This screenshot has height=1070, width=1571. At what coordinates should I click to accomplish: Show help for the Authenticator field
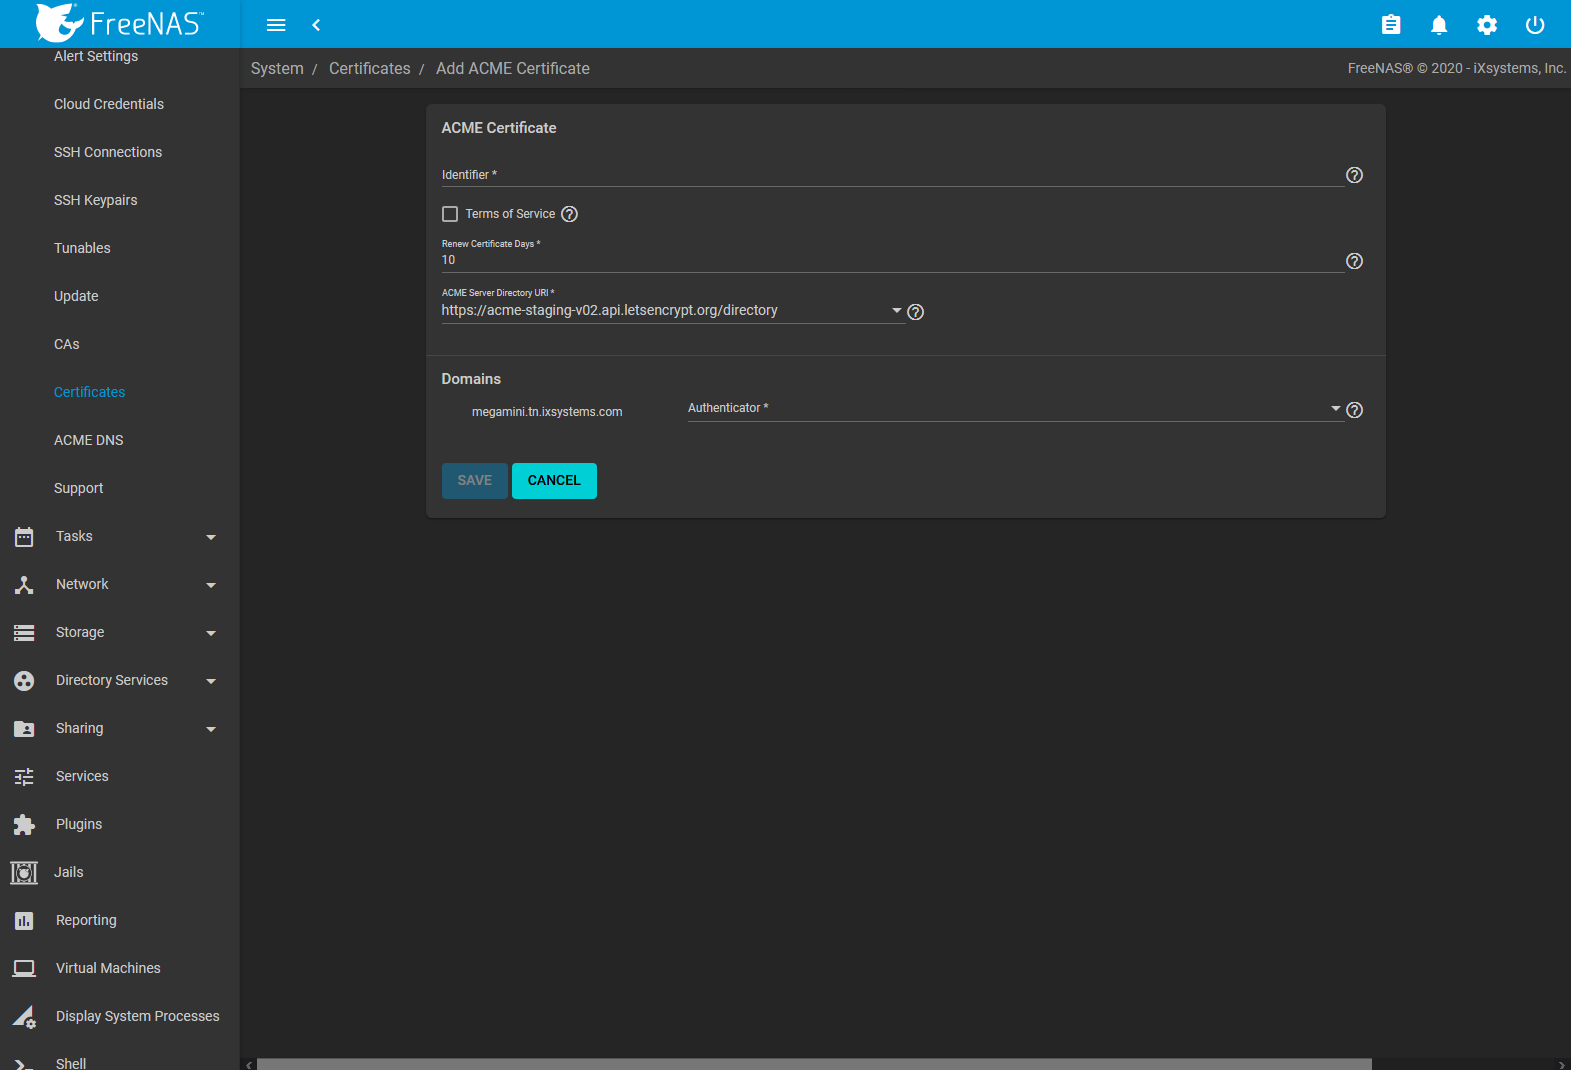pyautogui.click(x=1354, y=410)
